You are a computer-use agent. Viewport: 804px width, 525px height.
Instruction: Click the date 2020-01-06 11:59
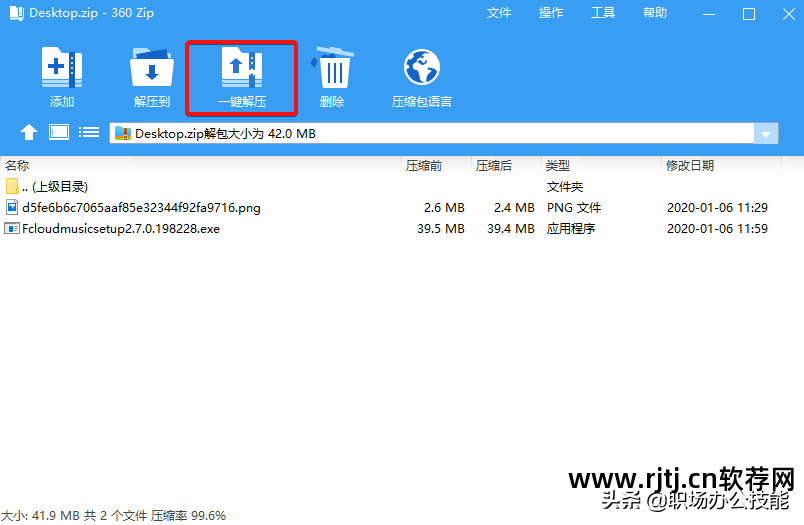point(717,229)
